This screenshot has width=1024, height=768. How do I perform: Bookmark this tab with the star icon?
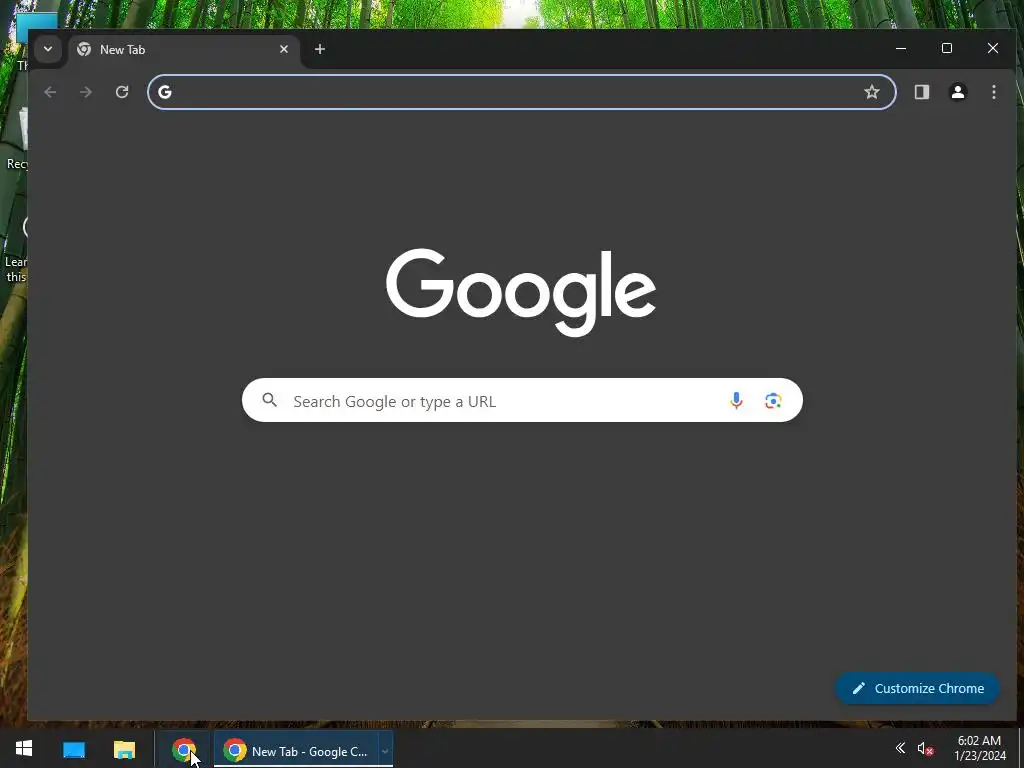click(871, 92)
